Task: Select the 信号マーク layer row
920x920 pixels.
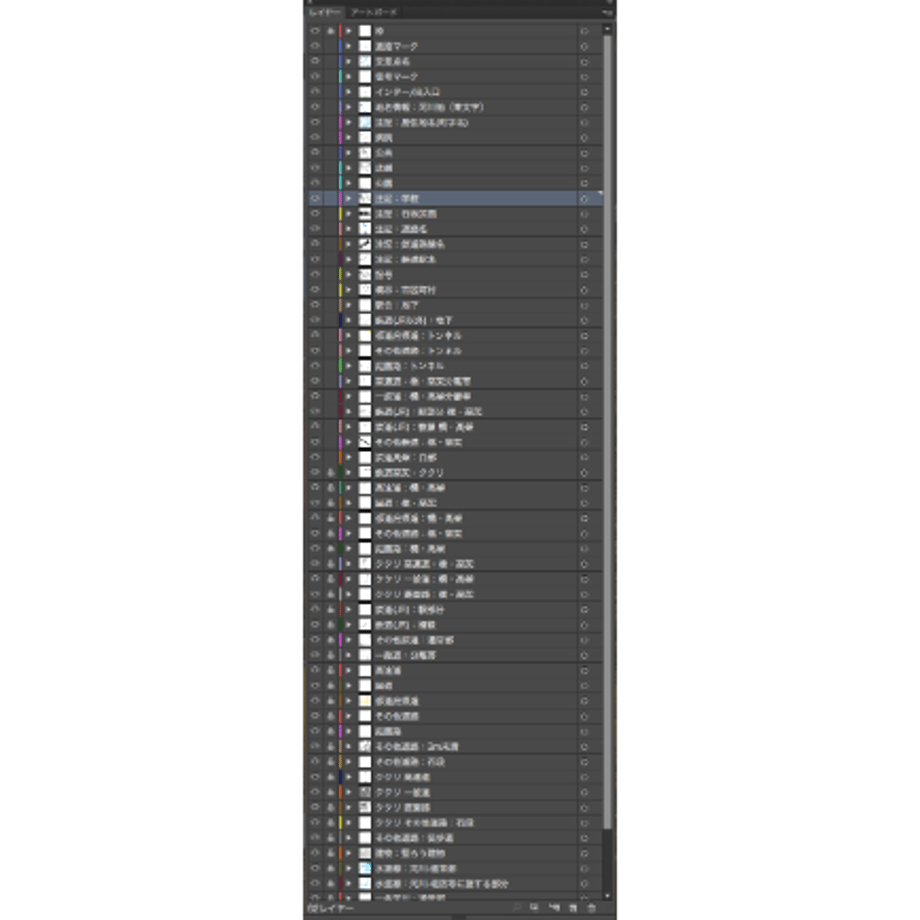Action: tap(455, 76)
